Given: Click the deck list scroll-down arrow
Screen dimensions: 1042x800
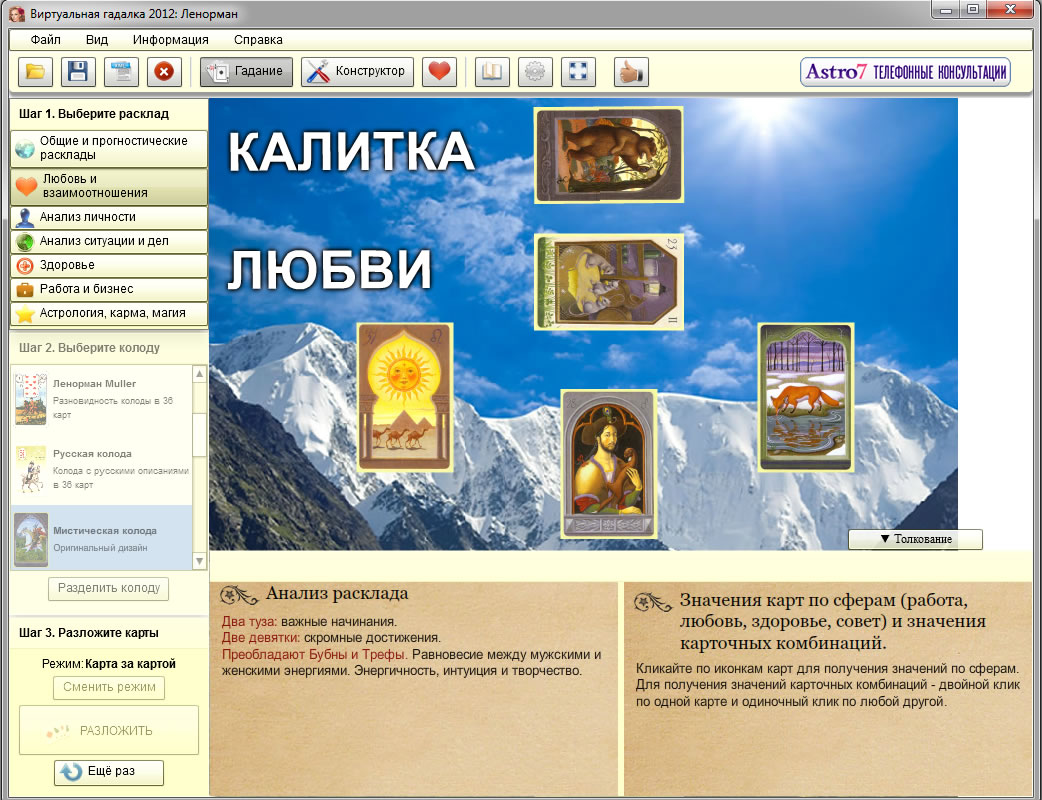Looking at the screenshot, I should pyautogui.click(x=199, y=561).
